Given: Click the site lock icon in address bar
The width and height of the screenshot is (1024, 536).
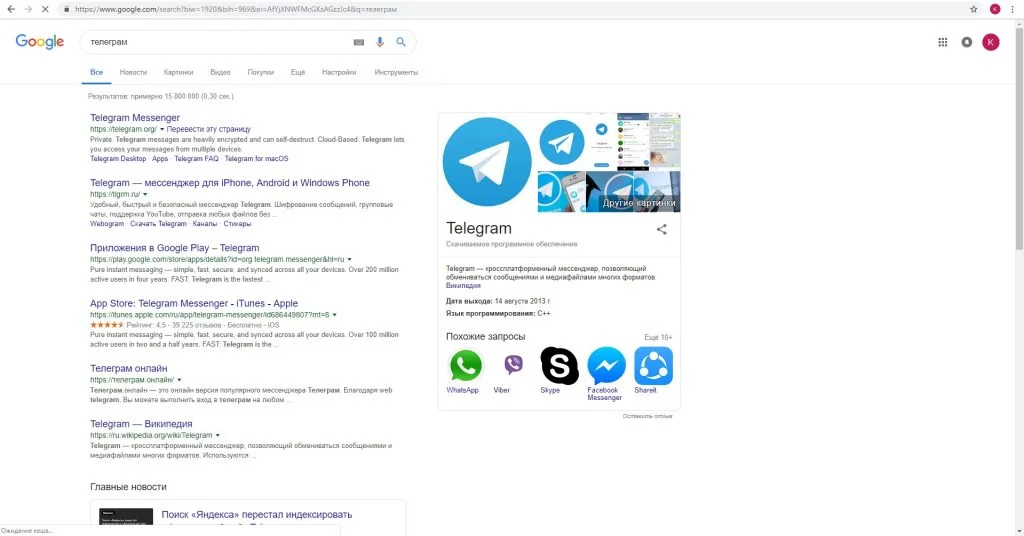Looking at the screenshot, I should [x=66, y=9].
